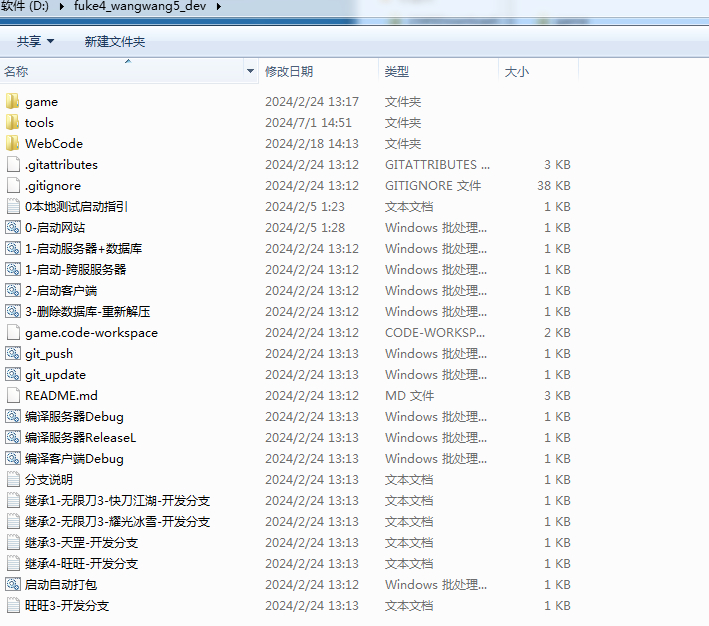The image size is (709, 626).
Task: Sort files by 修改日期 column header
Action: [x=289, y=72]
